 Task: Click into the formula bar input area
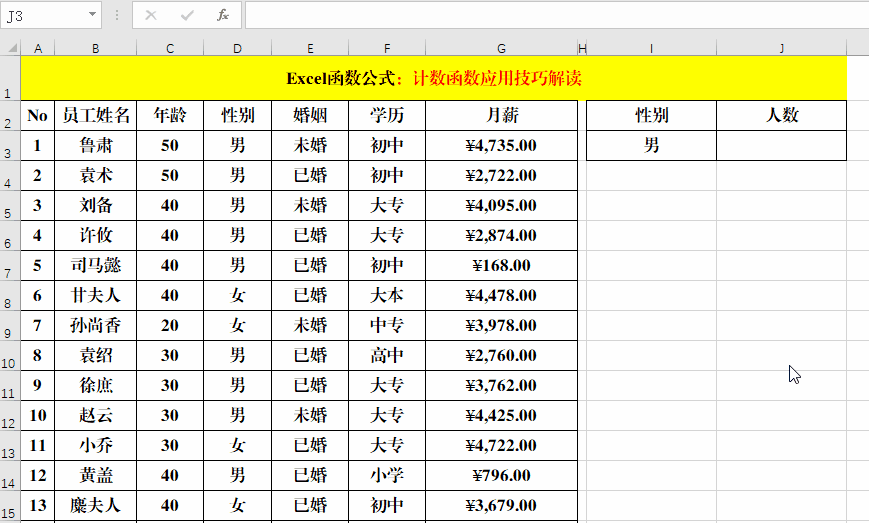tap(550, 15)
